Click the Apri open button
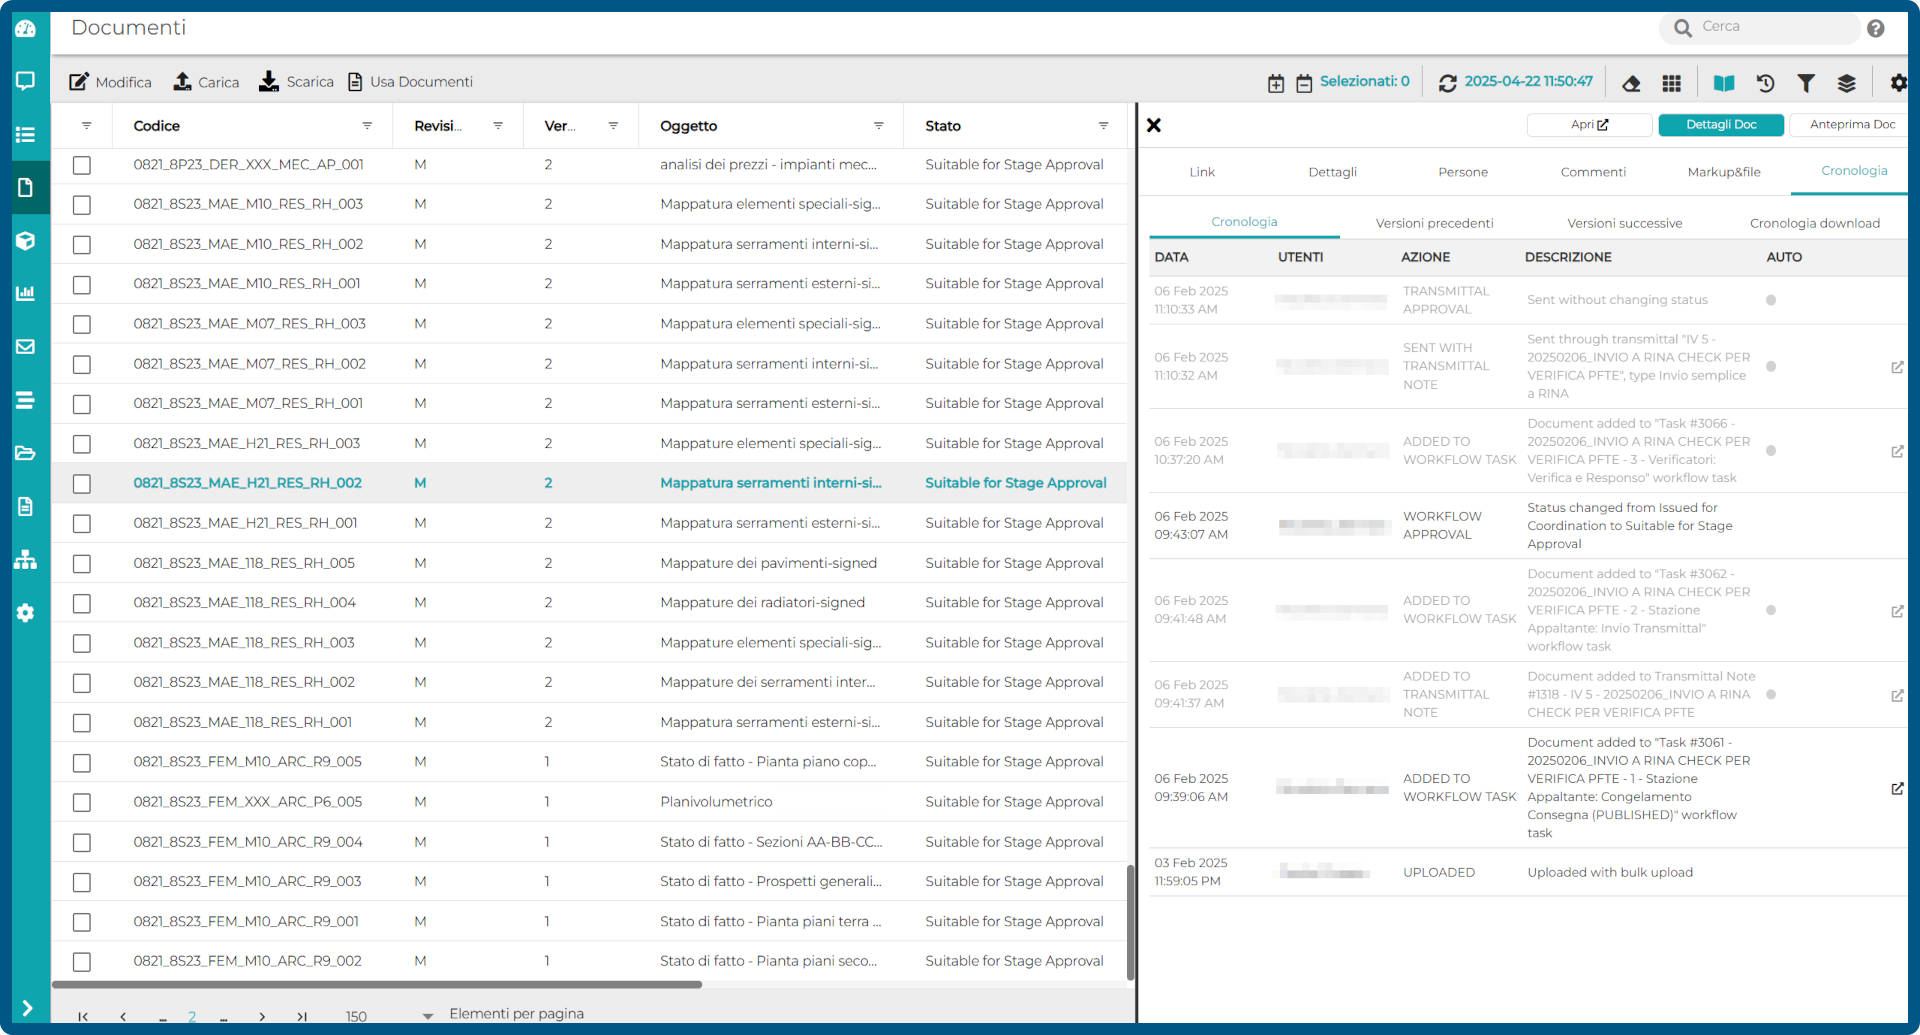This screenshot has height=1035, width=1920. point(1589,125)
